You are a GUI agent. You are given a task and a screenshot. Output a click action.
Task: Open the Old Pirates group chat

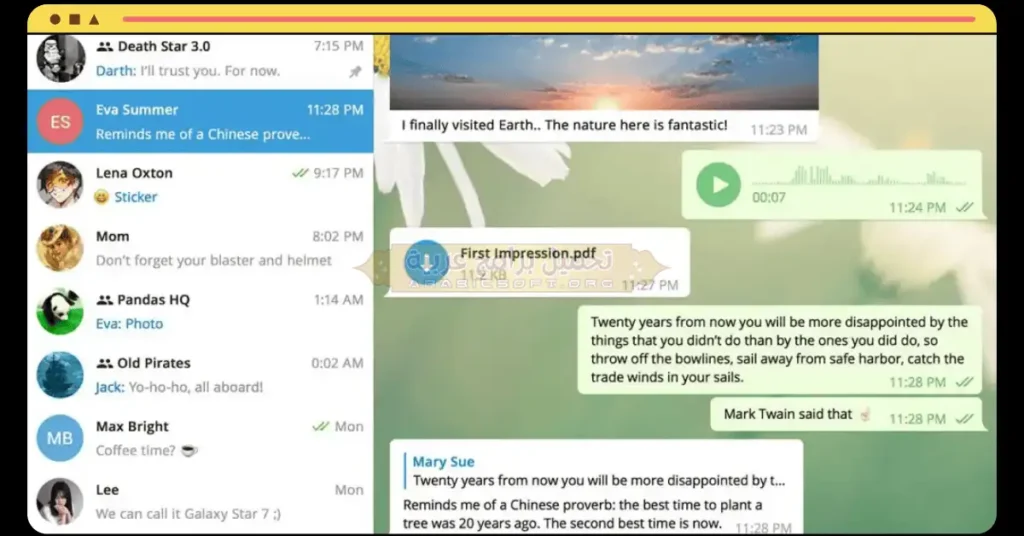coord(200,375)
